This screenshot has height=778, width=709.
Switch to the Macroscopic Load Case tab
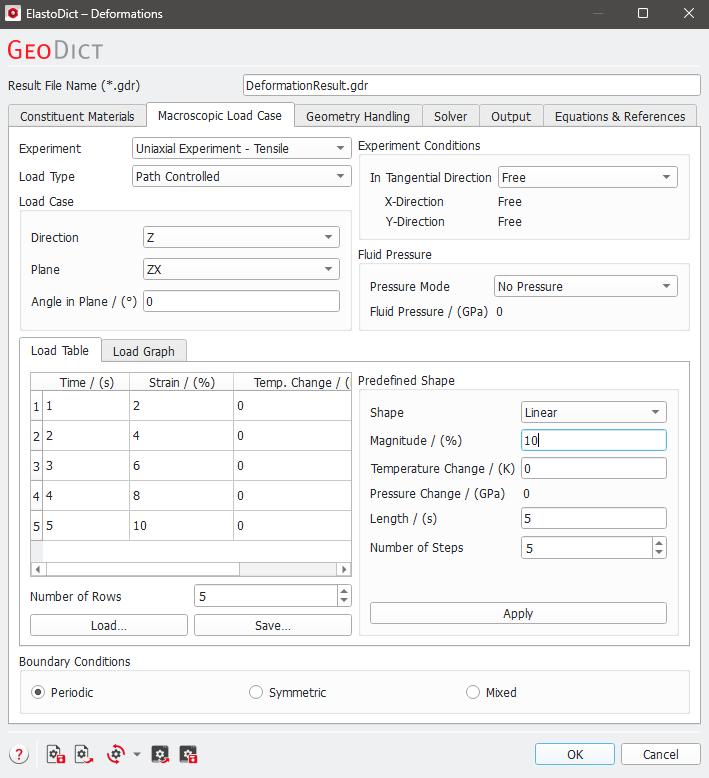pyautogui.click(x=220, y=115)
